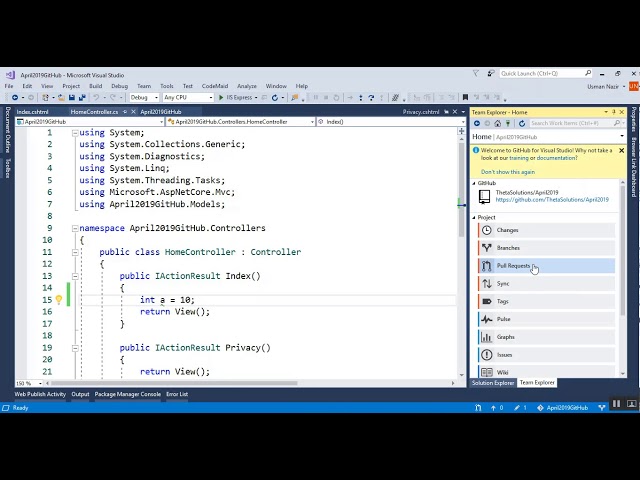Open the Home page dropdown in Team Explorer
Screen dimensions: 640x480
(622, 136)
